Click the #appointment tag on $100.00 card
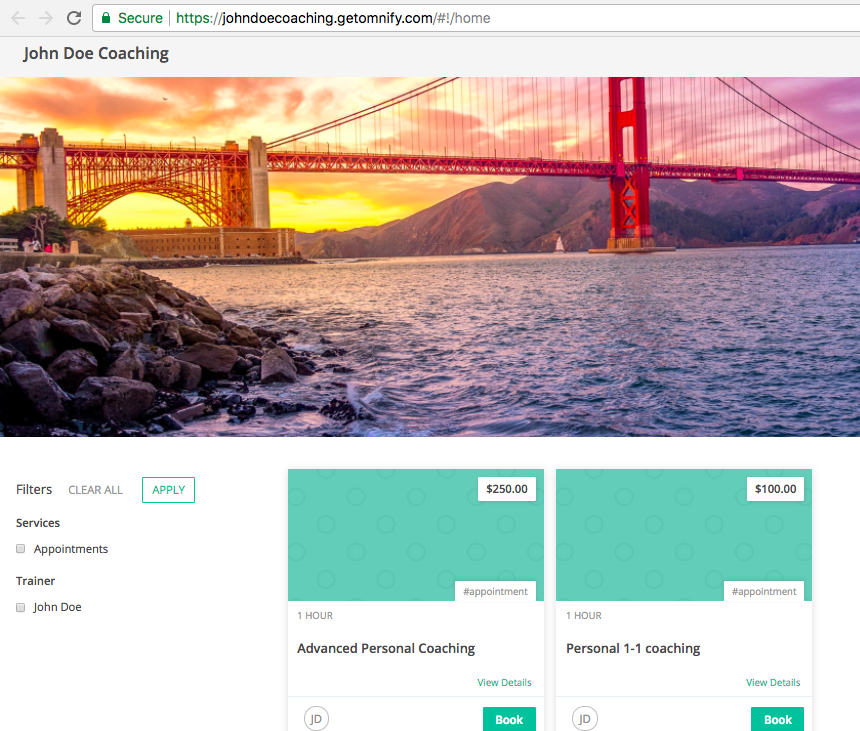The image size is (860, 731). coord(764,591)
